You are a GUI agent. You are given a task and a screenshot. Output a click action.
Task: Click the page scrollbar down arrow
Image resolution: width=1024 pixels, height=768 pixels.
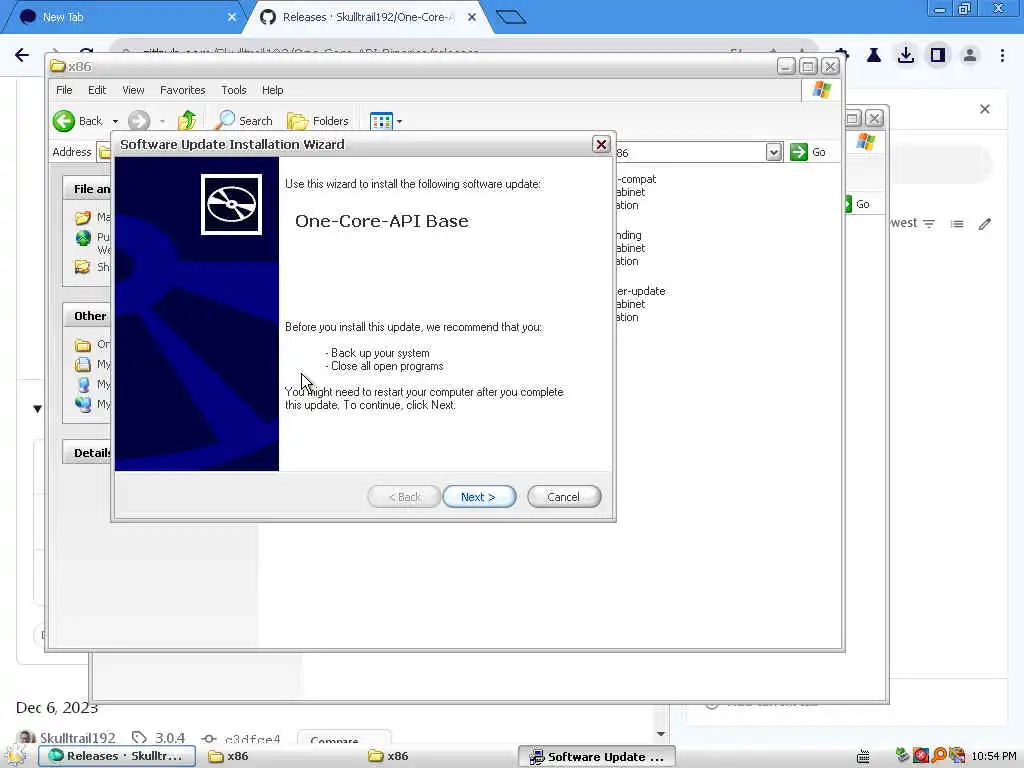coord(660,734)
